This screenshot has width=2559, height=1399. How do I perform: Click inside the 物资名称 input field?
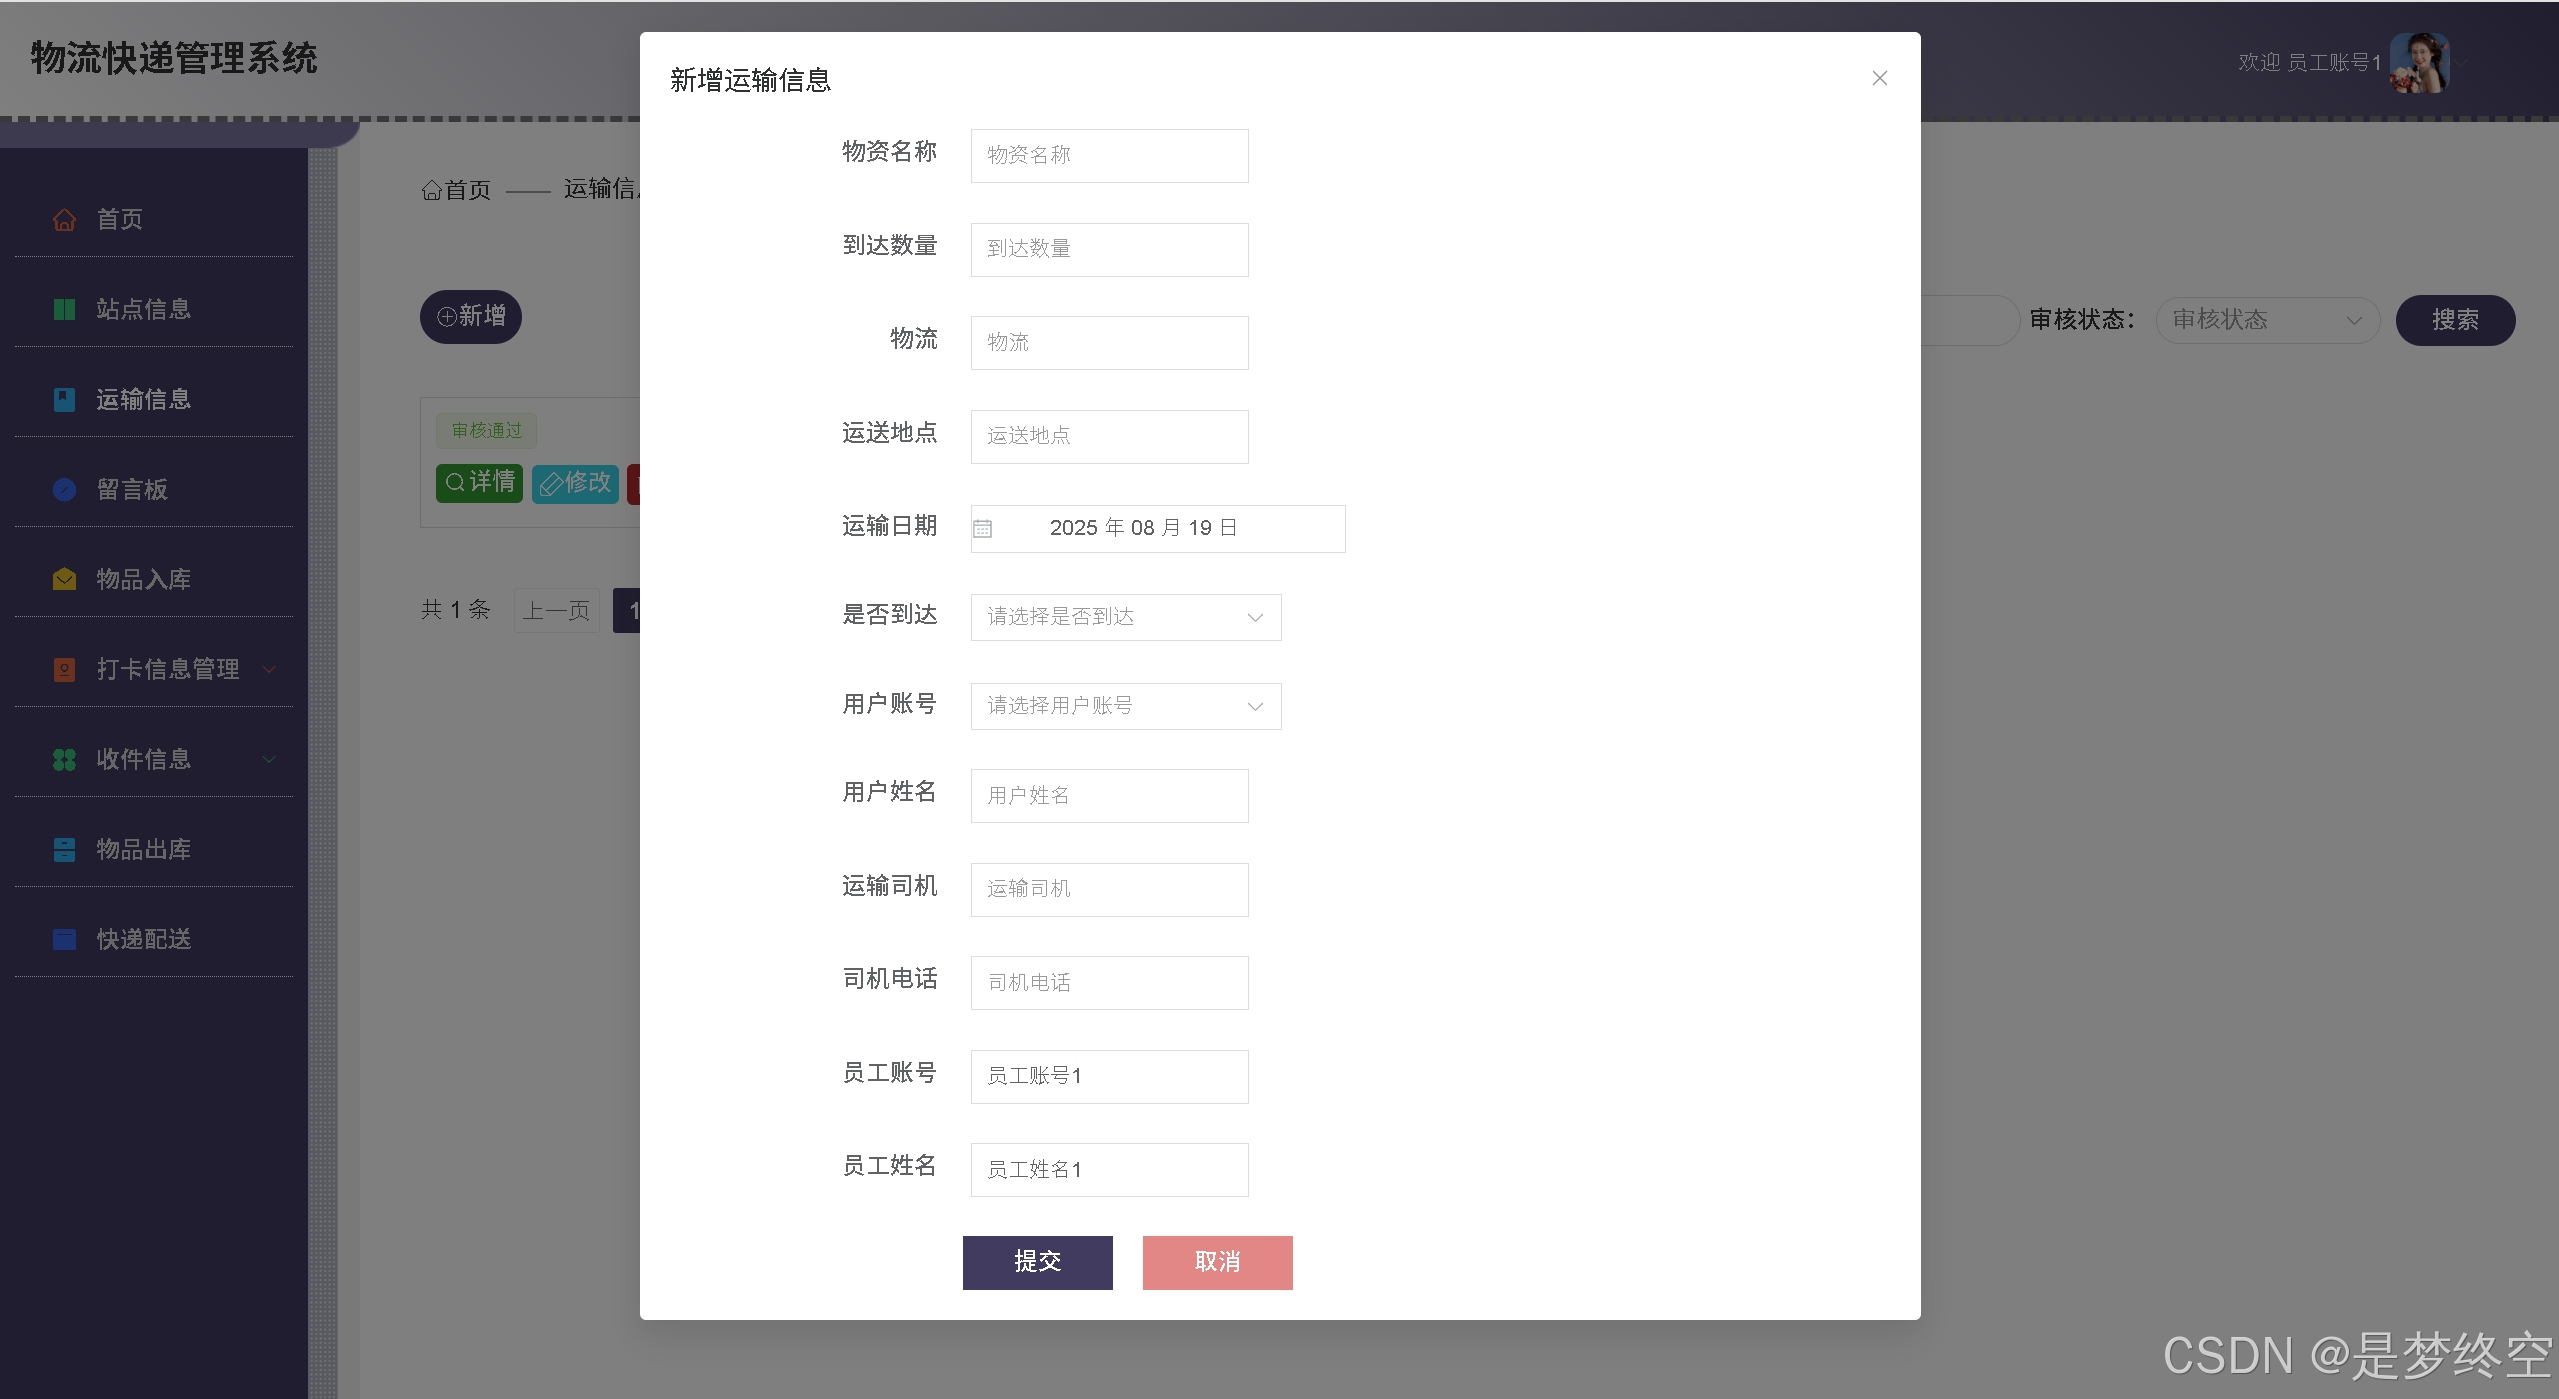(x=1108, y=155)
